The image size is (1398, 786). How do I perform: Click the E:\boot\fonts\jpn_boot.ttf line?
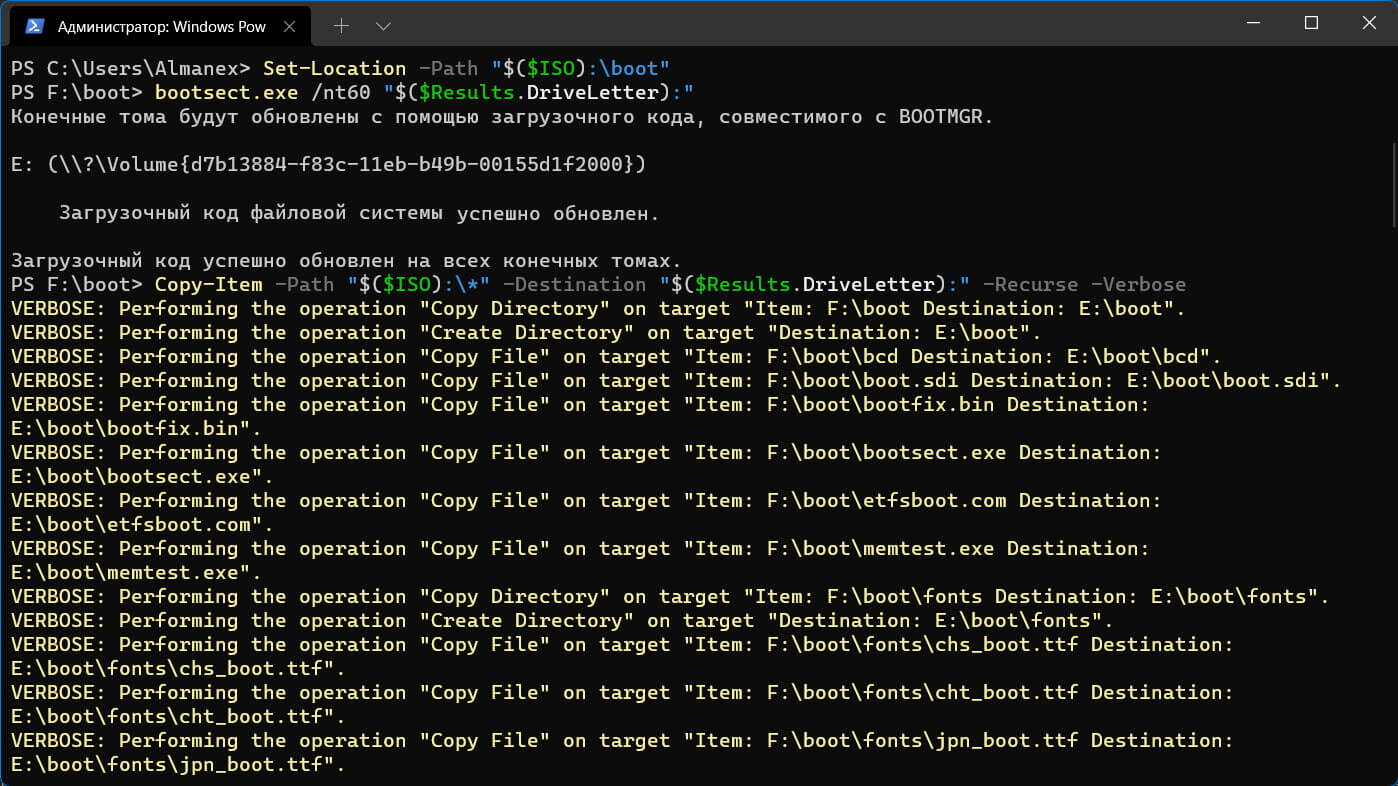point(178,764)
